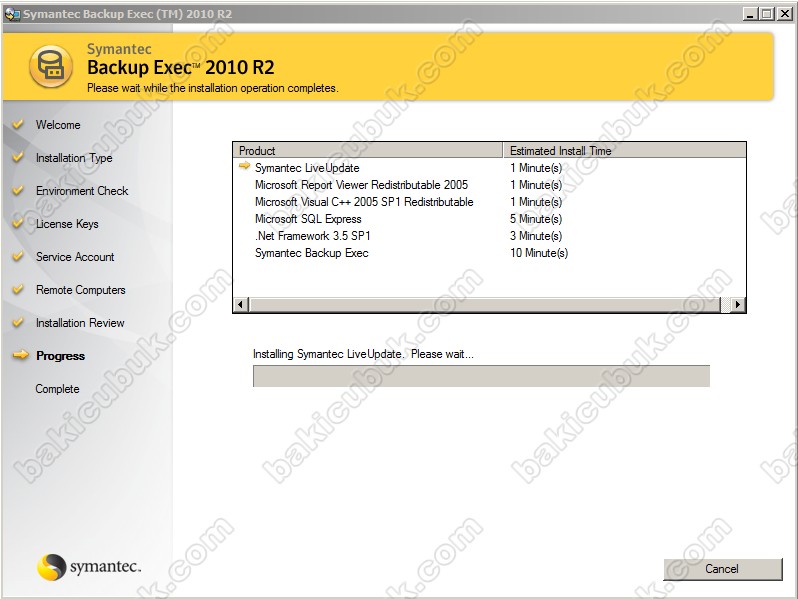
Task: Click the checkmark next to Welcome
Action: tap(18, 124)
